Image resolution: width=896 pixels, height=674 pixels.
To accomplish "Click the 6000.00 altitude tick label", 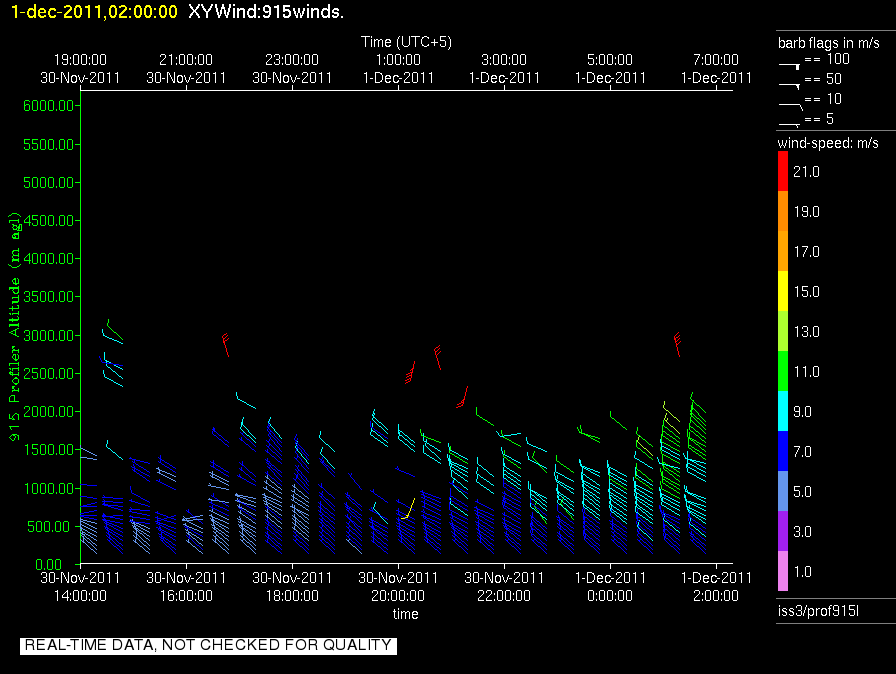I will [x=49, y=106].
